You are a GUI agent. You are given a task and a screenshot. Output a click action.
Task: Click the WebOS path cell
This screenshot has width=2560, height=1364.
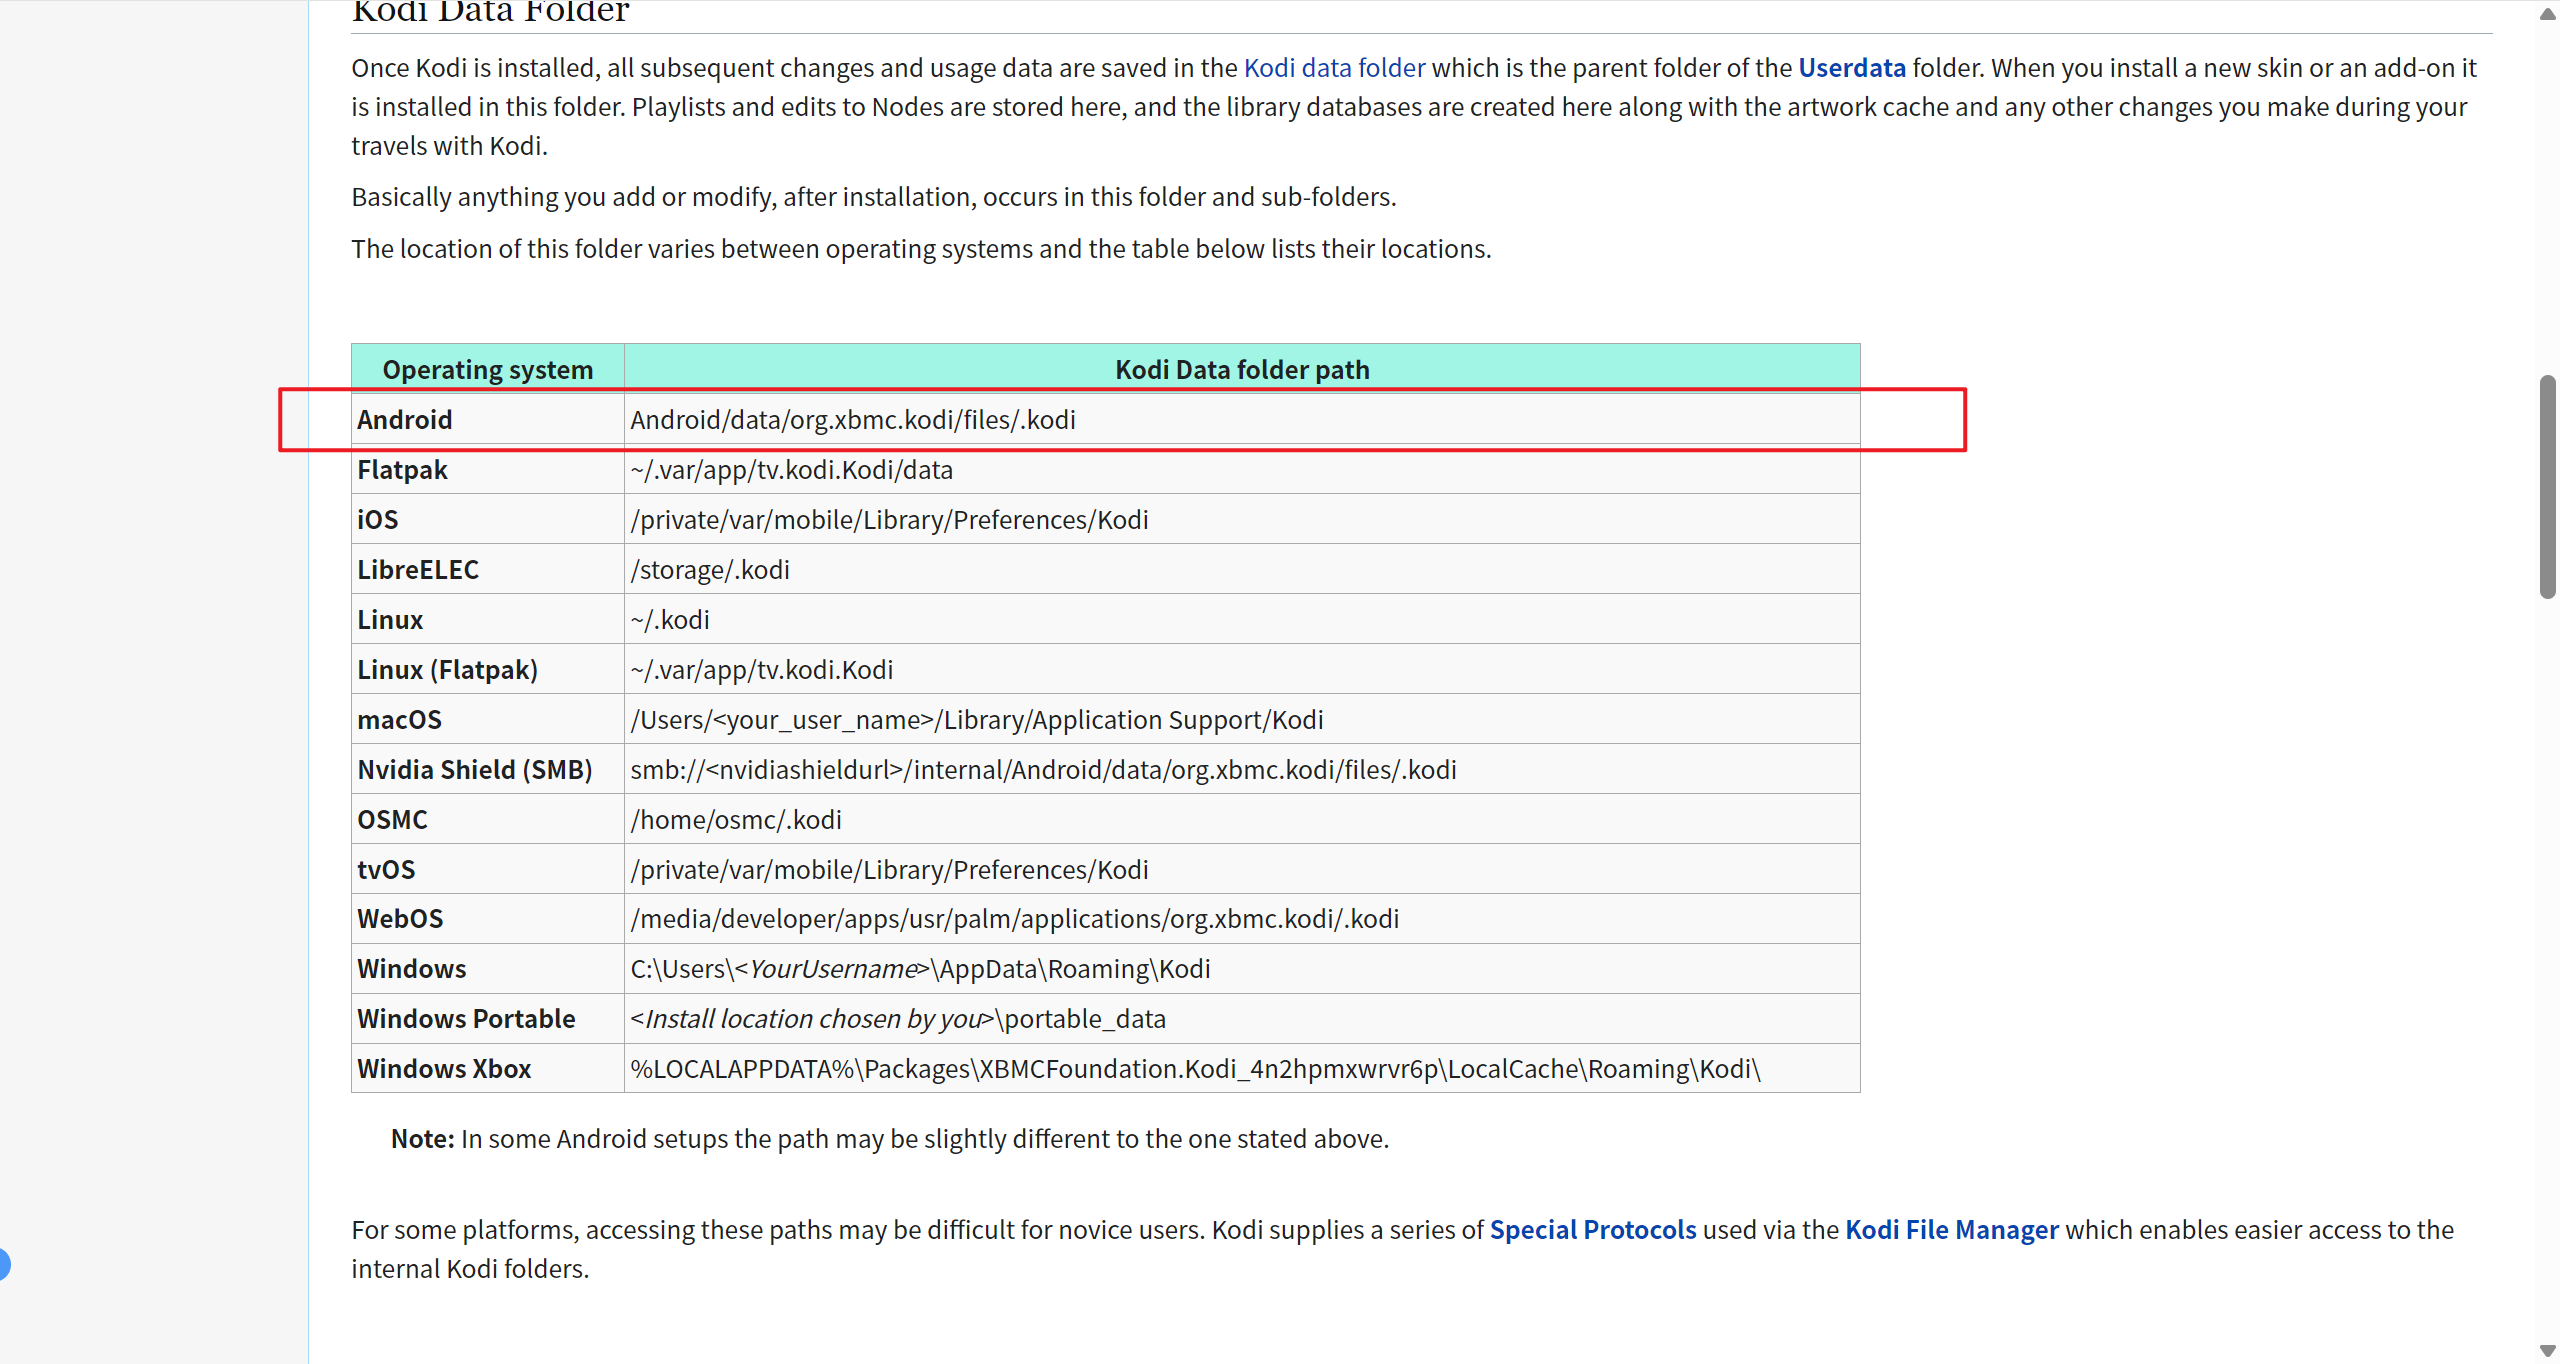[1014, 918]
